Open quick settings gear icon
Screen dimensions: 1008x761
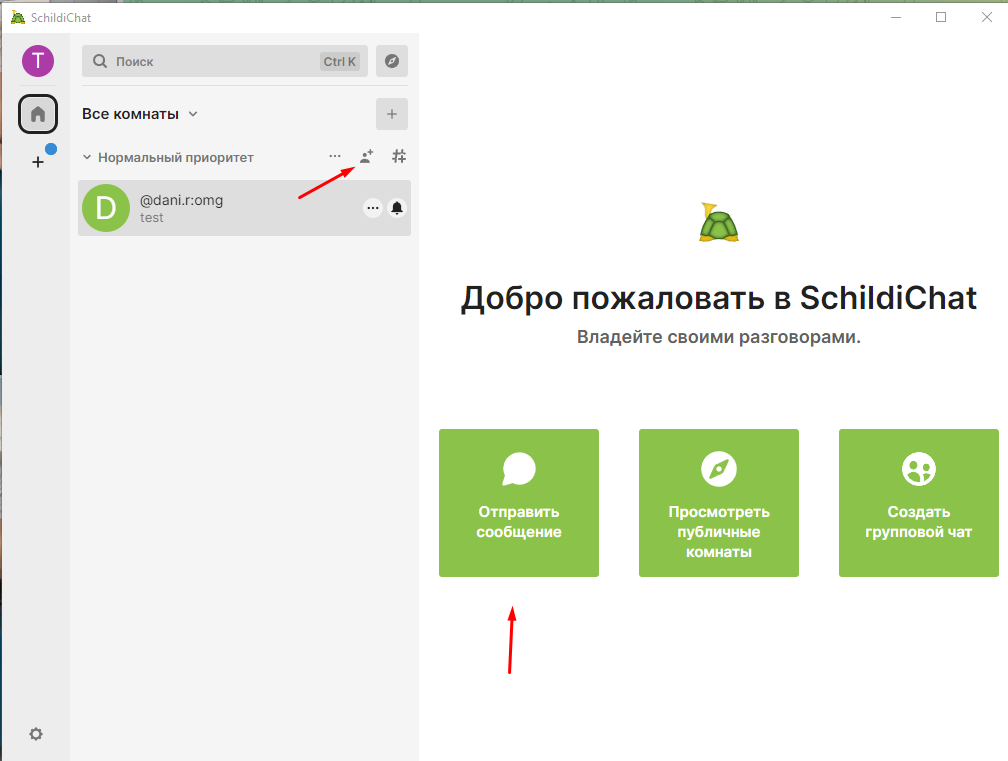[x=36, y=734]
